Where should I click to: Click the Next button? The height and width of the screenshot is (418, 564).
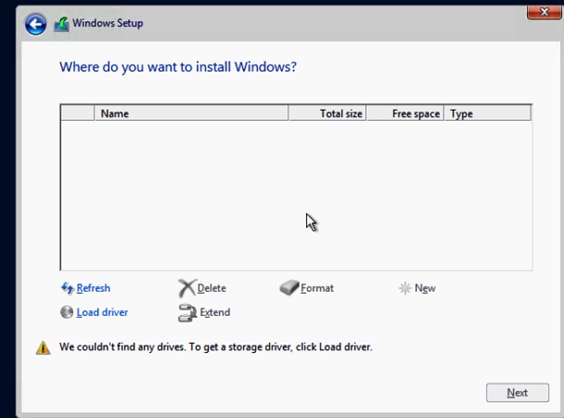(x=517, y=392)
